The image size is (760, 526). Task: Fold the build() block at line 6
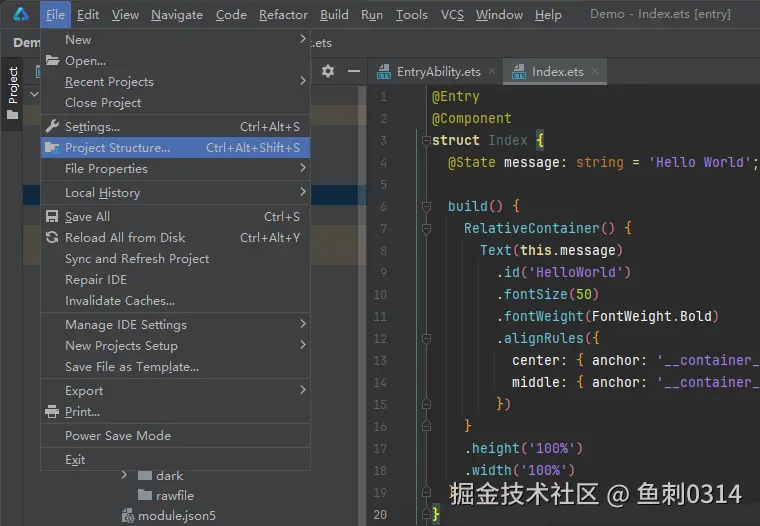tap(427, 207)
